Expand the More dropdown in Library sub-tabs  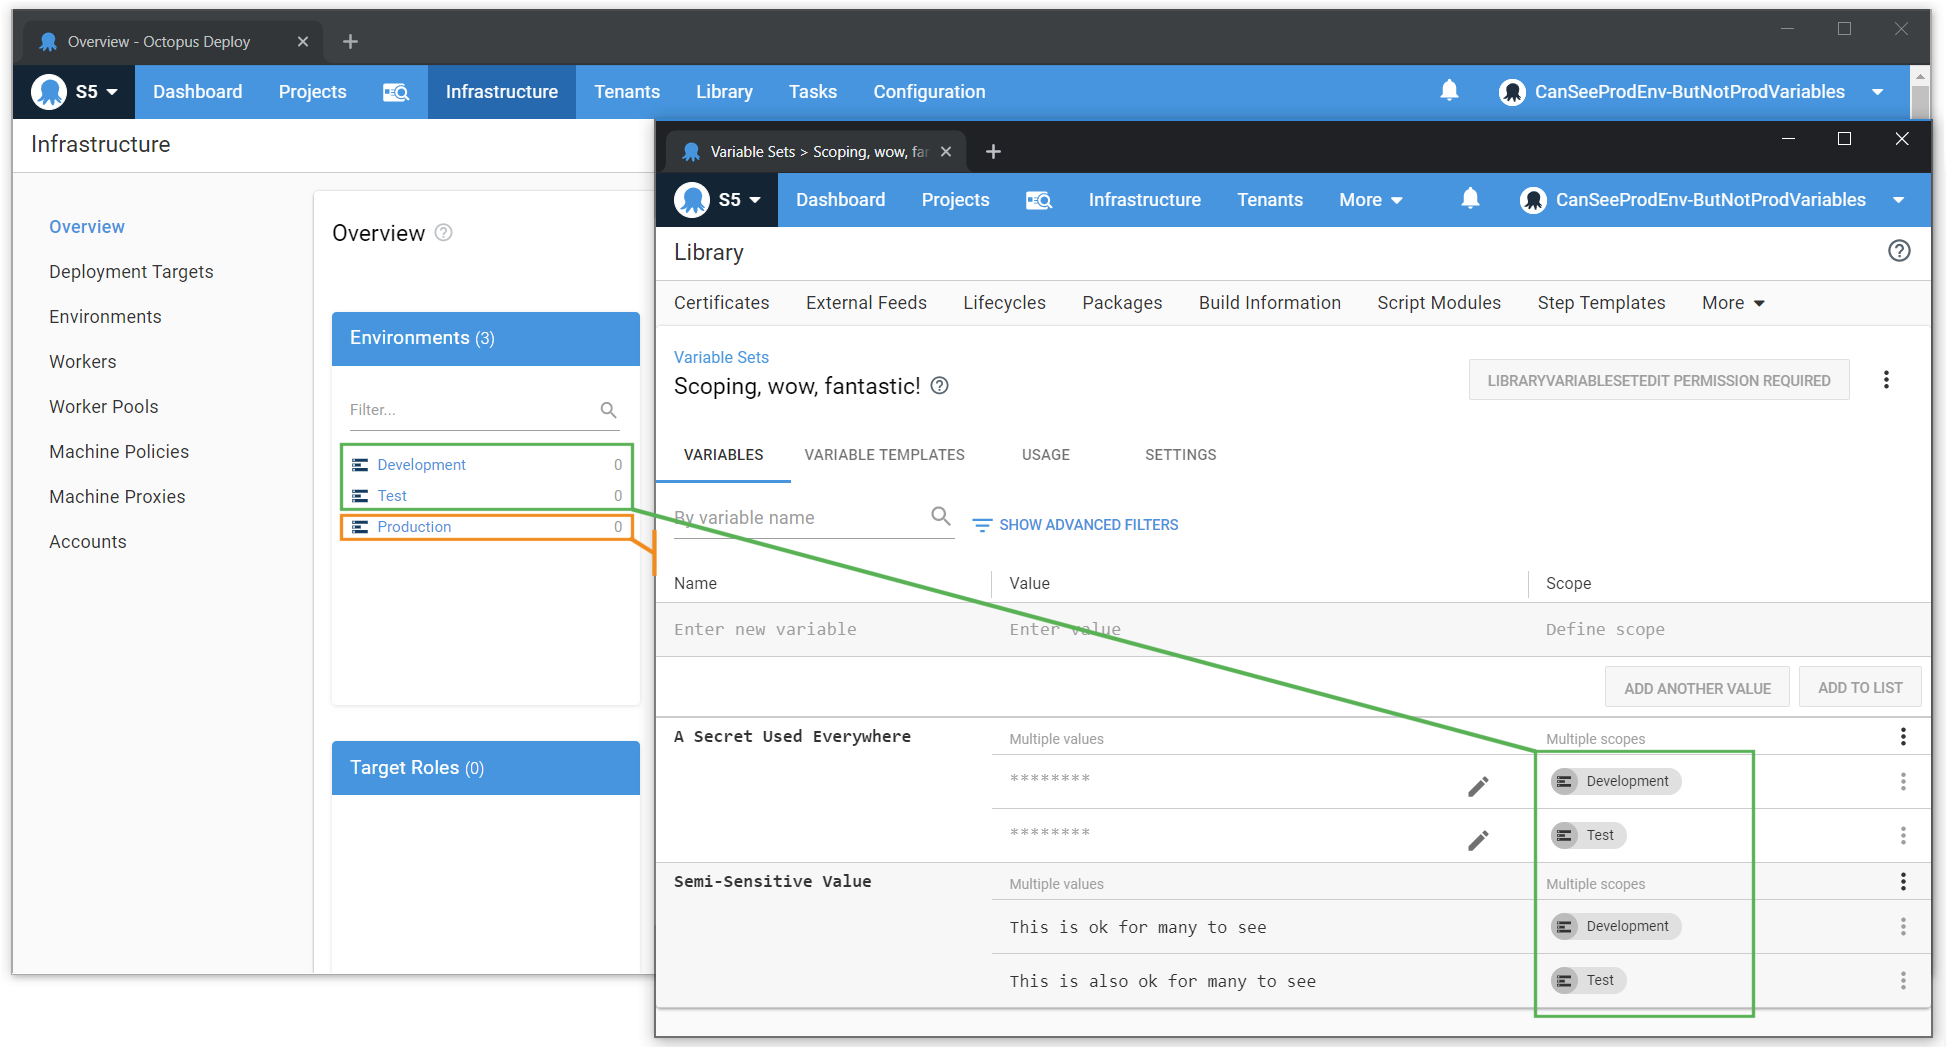point(1732,303)
